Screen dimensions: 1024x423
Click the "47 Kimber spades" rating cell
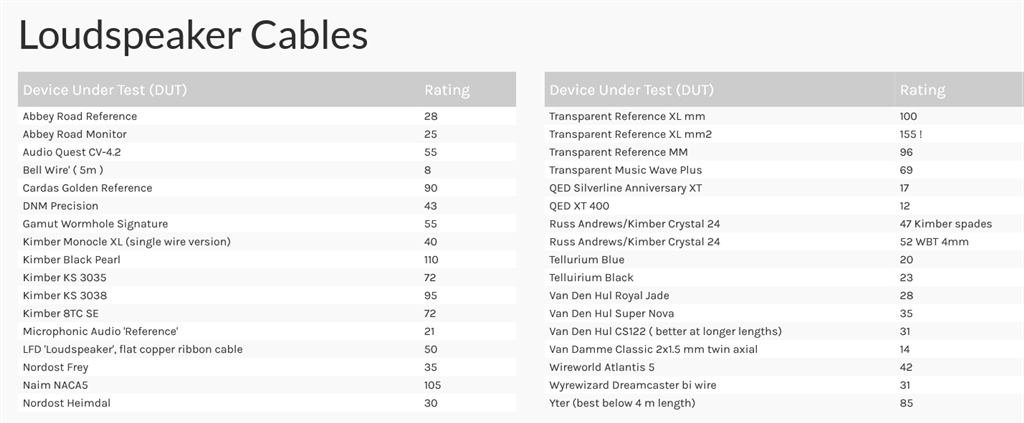coord(941,224)
